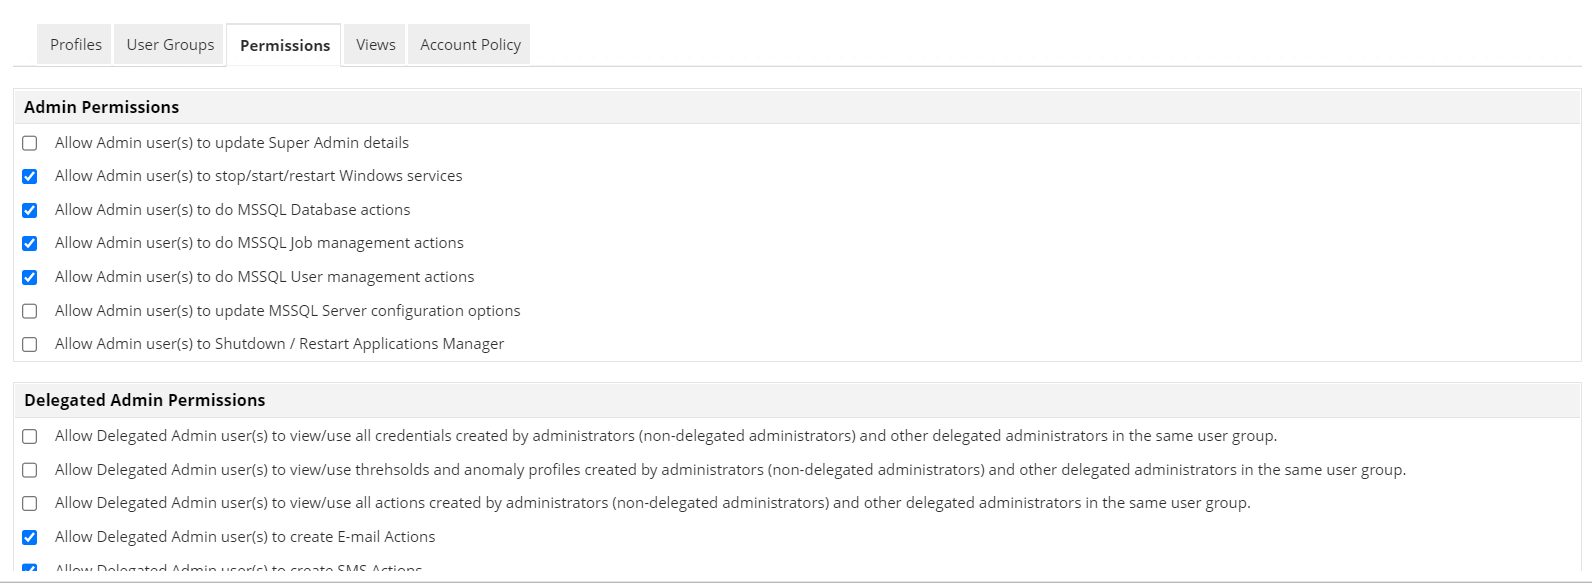Check the thresholds and anomaly profiles checkbox

click(x=30, y=470)
